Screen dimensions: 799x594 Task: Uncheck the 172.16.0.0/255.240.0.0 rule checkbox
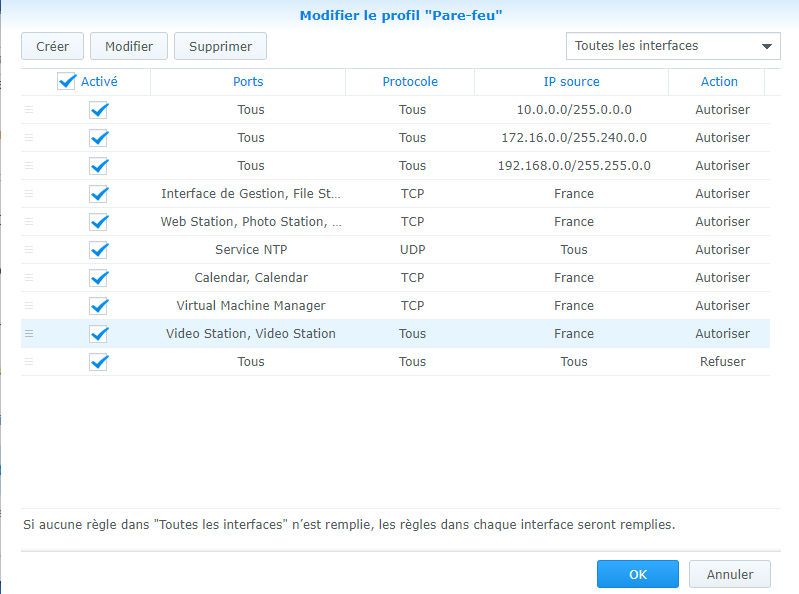pyautogui.click(x=98, y=138)
